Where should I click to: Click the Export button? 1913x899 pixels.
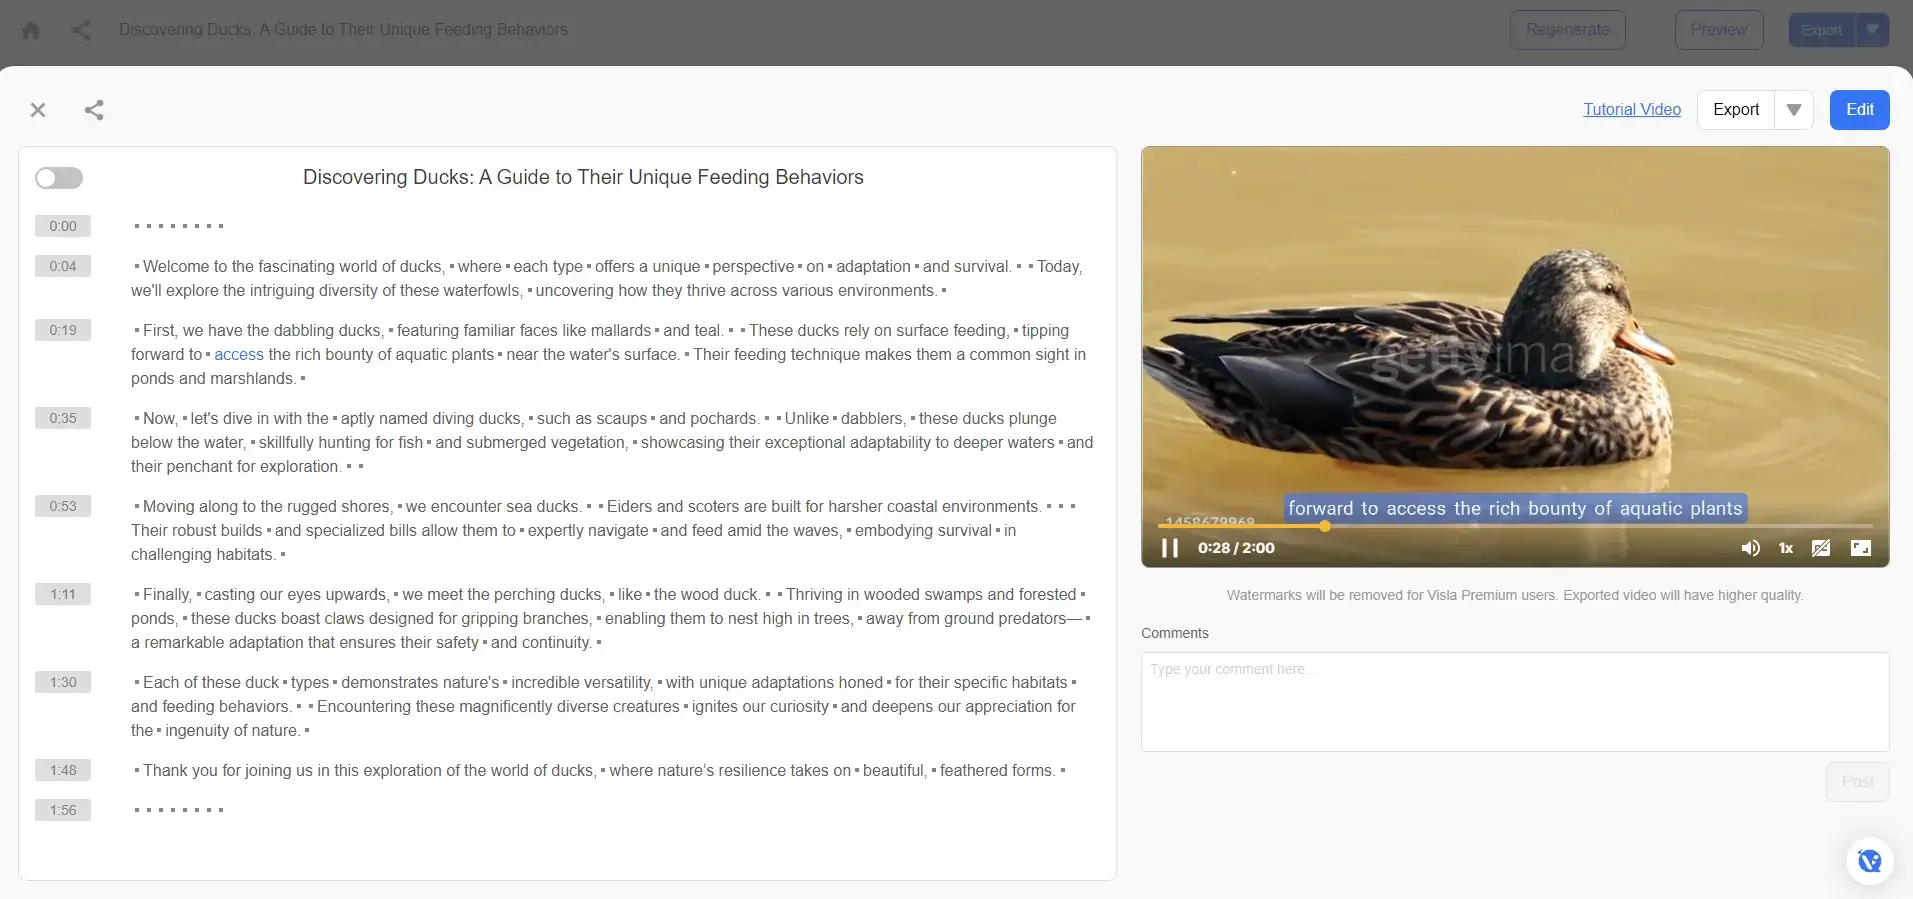1736,110
